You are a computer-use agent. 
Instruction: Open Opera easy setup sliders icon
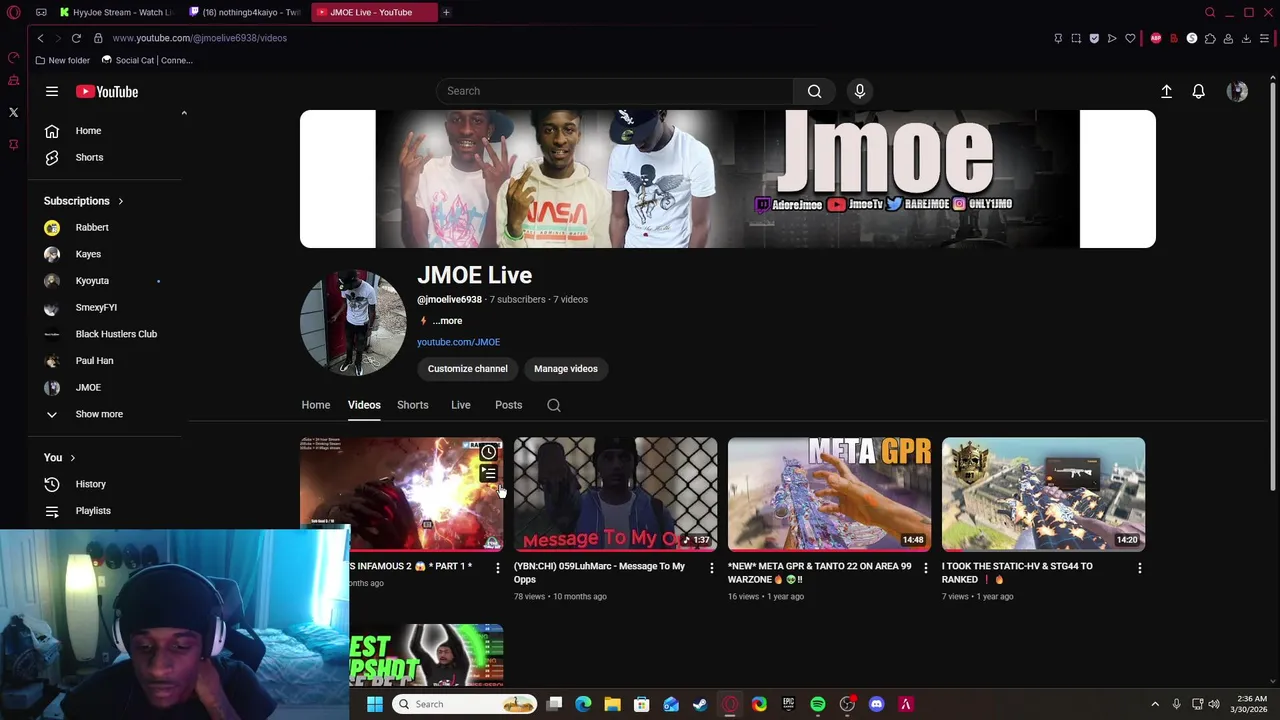(x=1264, y=38)
